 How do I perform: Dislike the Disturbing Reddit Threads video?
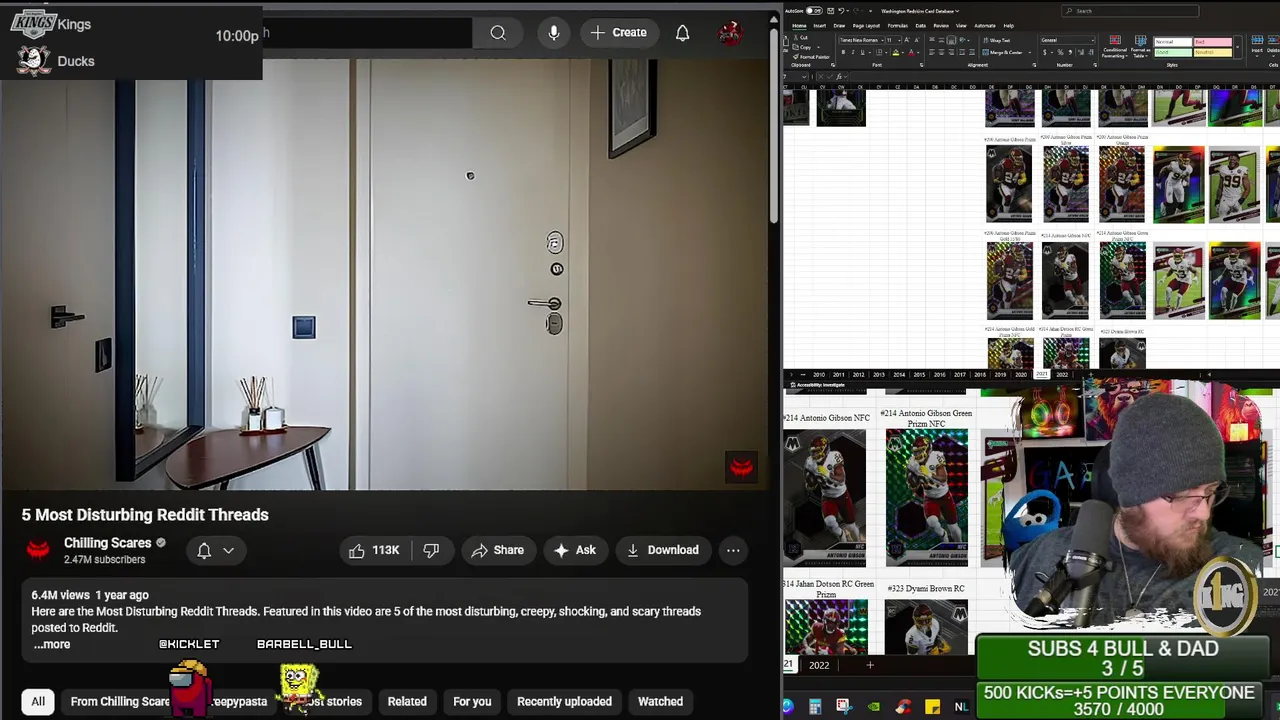click(x=431, y=550)
